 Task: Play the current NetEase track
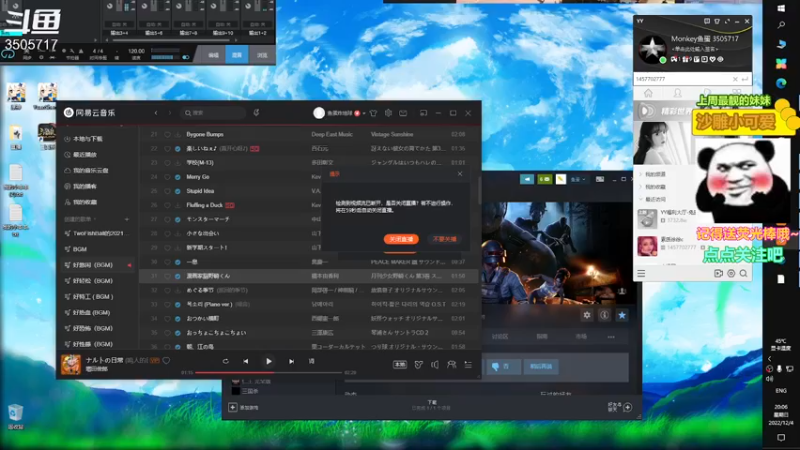pos(268,361)
